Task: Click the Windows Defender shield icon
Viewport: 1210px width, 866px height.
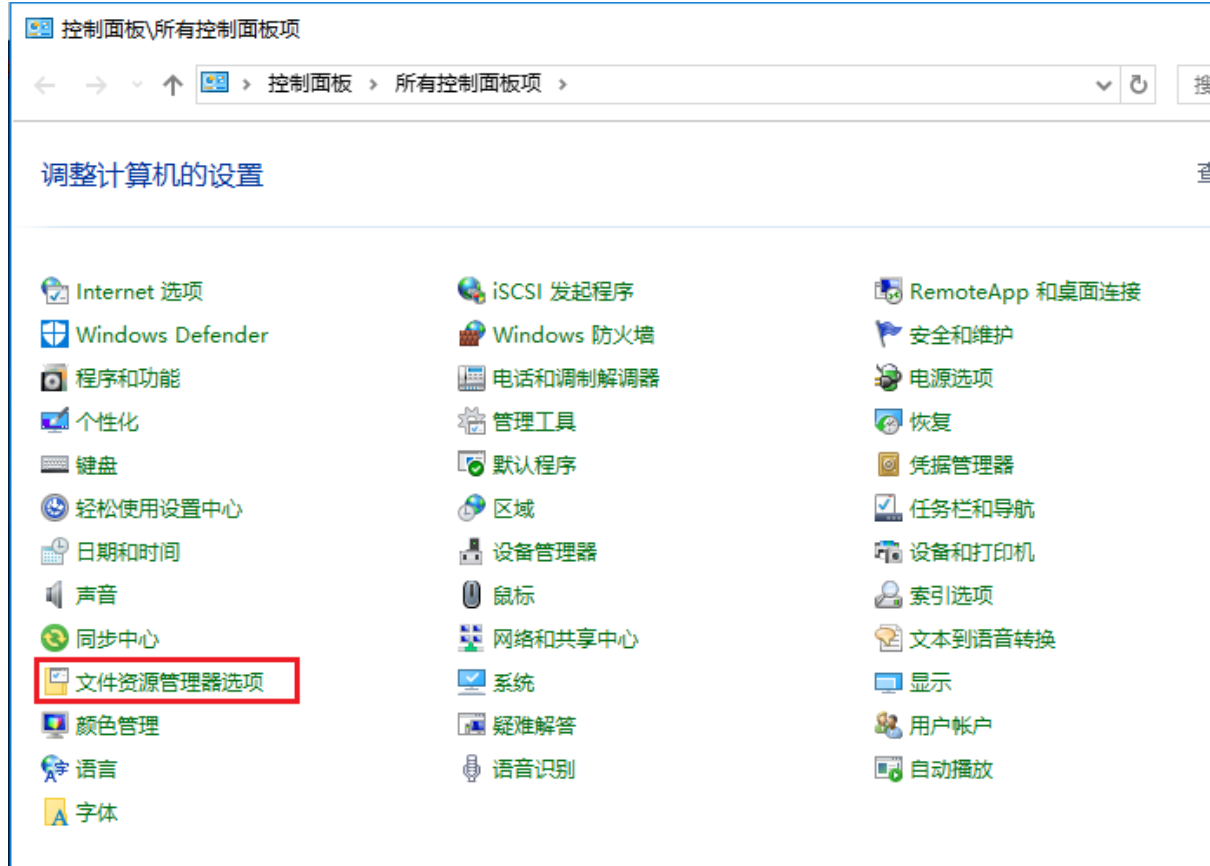Action: 54,335
